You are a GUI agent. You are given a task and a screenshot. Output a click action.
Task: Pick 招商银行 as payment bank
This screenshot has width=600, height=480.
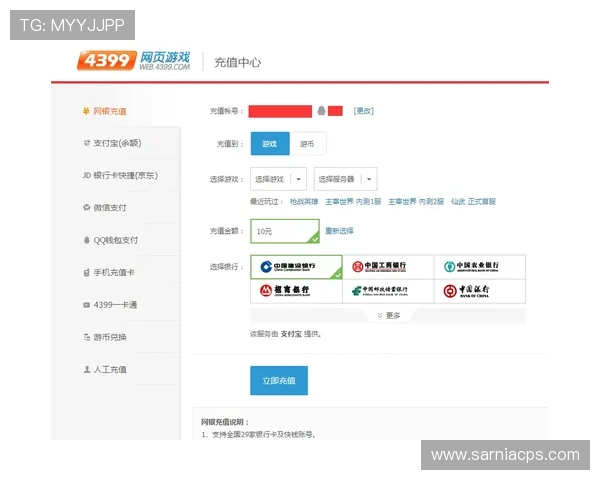[x=292, y=291]
